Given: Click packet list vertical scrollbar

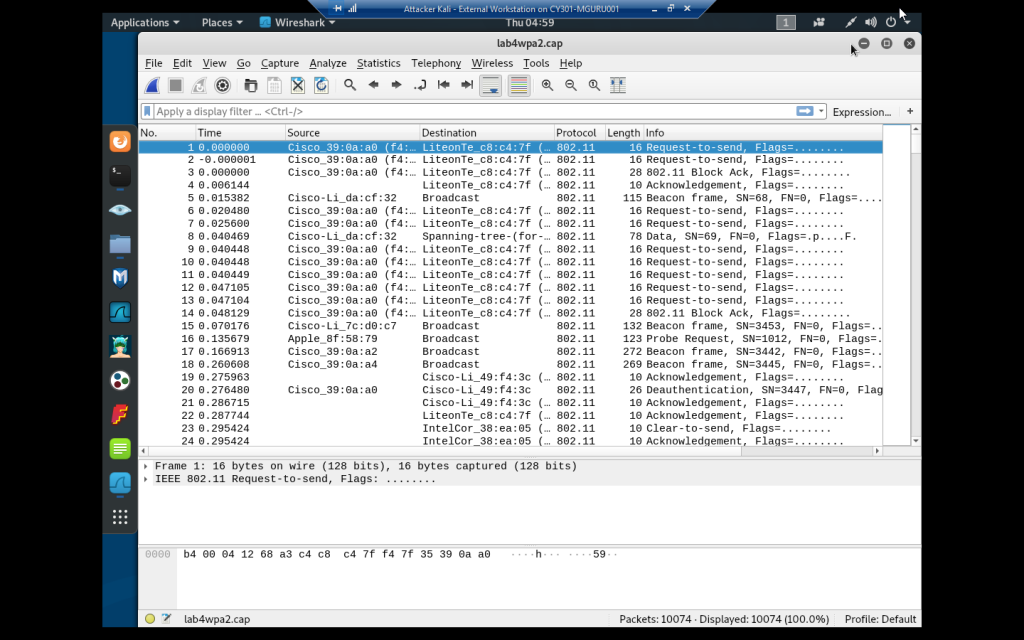Looking at the screenshot, I should [x=916, y=285].
